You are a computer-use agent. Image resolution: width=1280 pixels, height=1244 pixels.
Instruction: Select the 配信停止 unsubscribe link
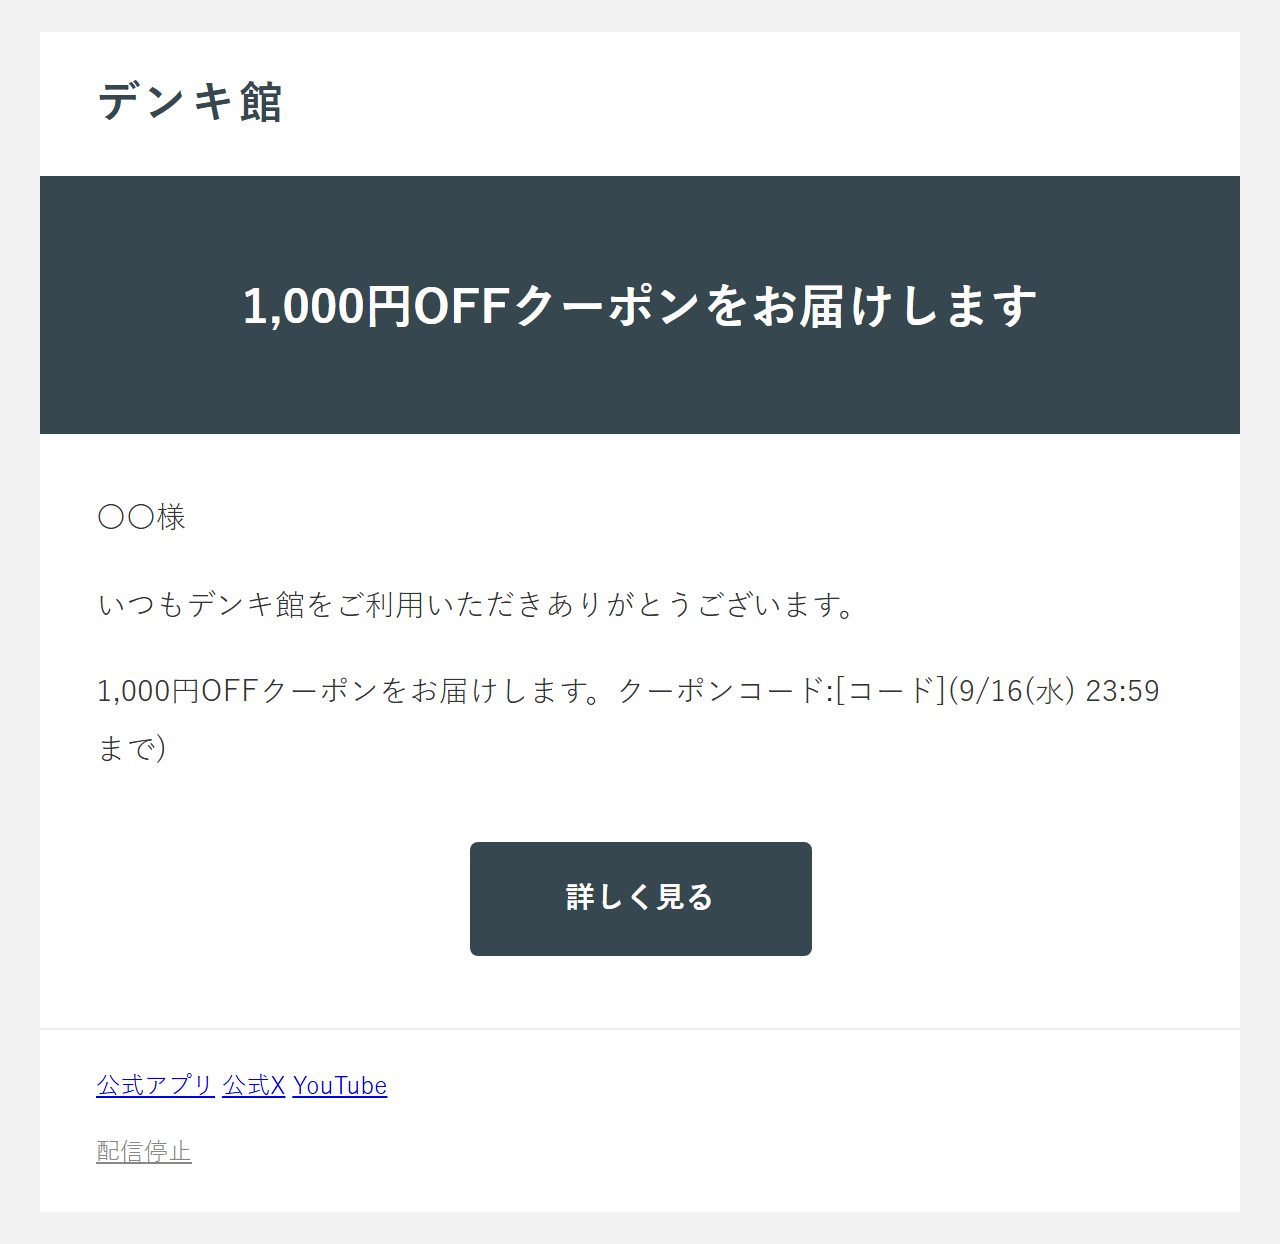(144, 1151)
